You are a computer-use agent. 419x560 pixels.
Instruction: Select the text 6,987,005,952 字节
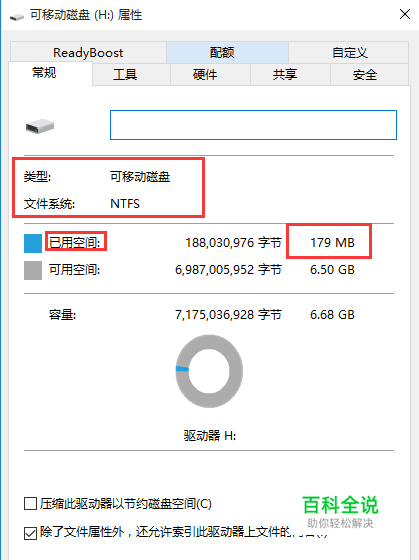[228, 270]
